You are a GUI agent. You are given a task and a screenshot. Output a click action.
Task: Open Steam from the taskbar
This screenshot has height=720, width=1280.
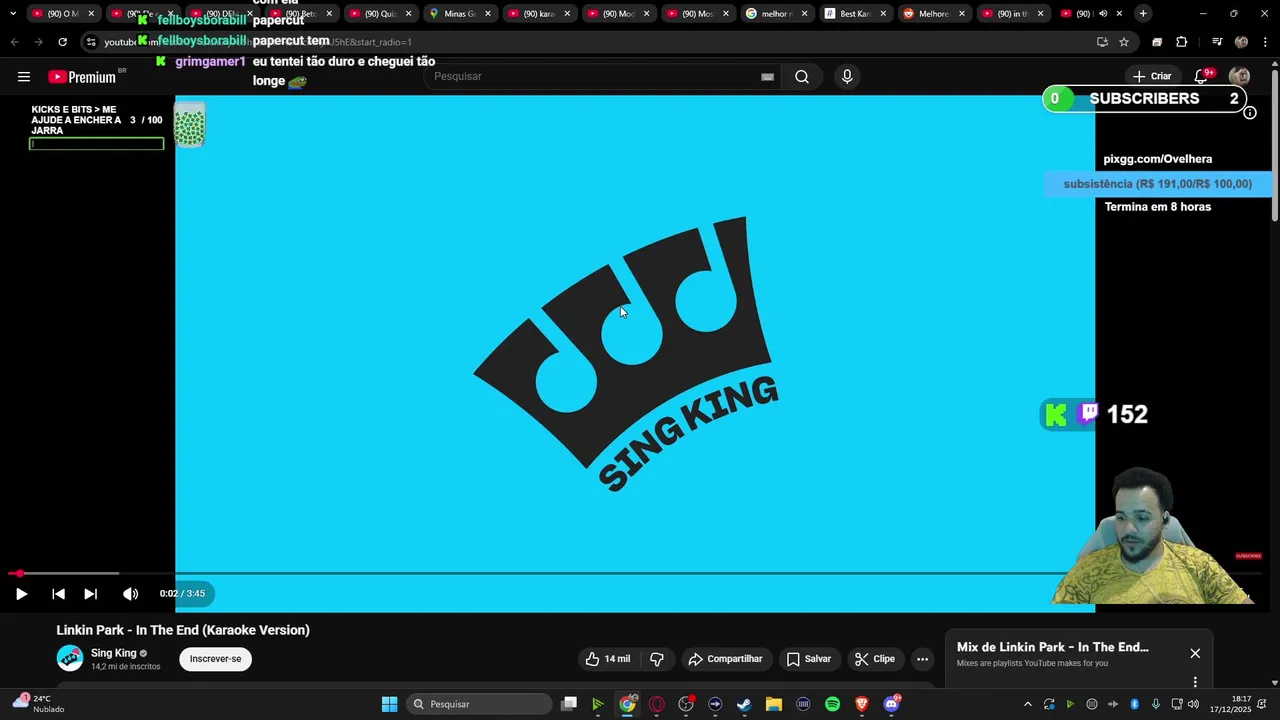click(x=744, y=704)
